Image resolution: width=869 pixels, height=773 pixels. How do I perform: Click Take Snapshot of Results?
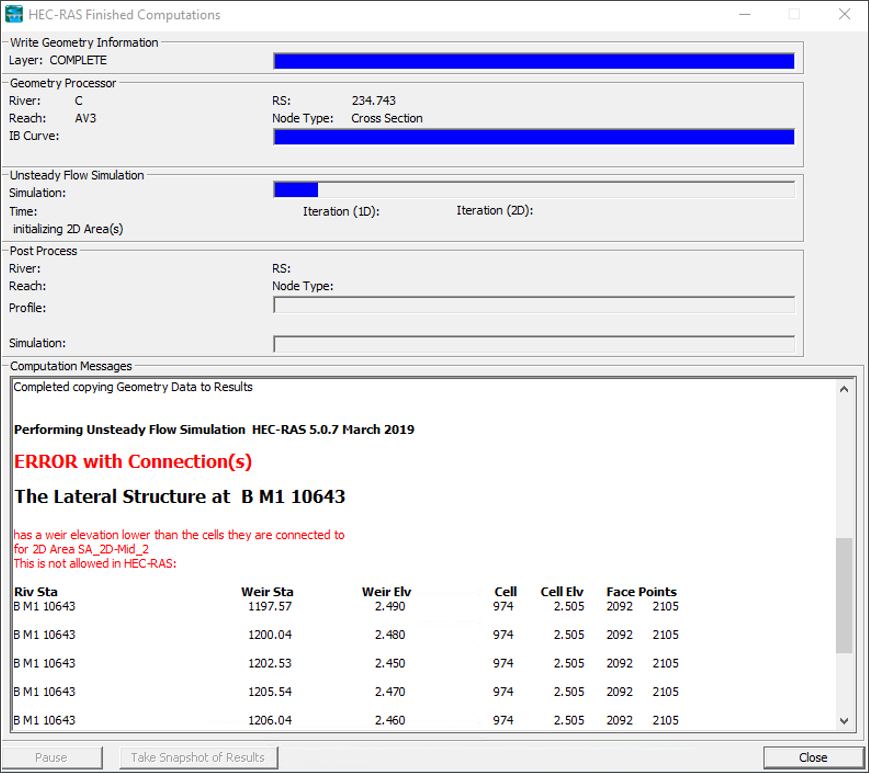coord(198,757)
